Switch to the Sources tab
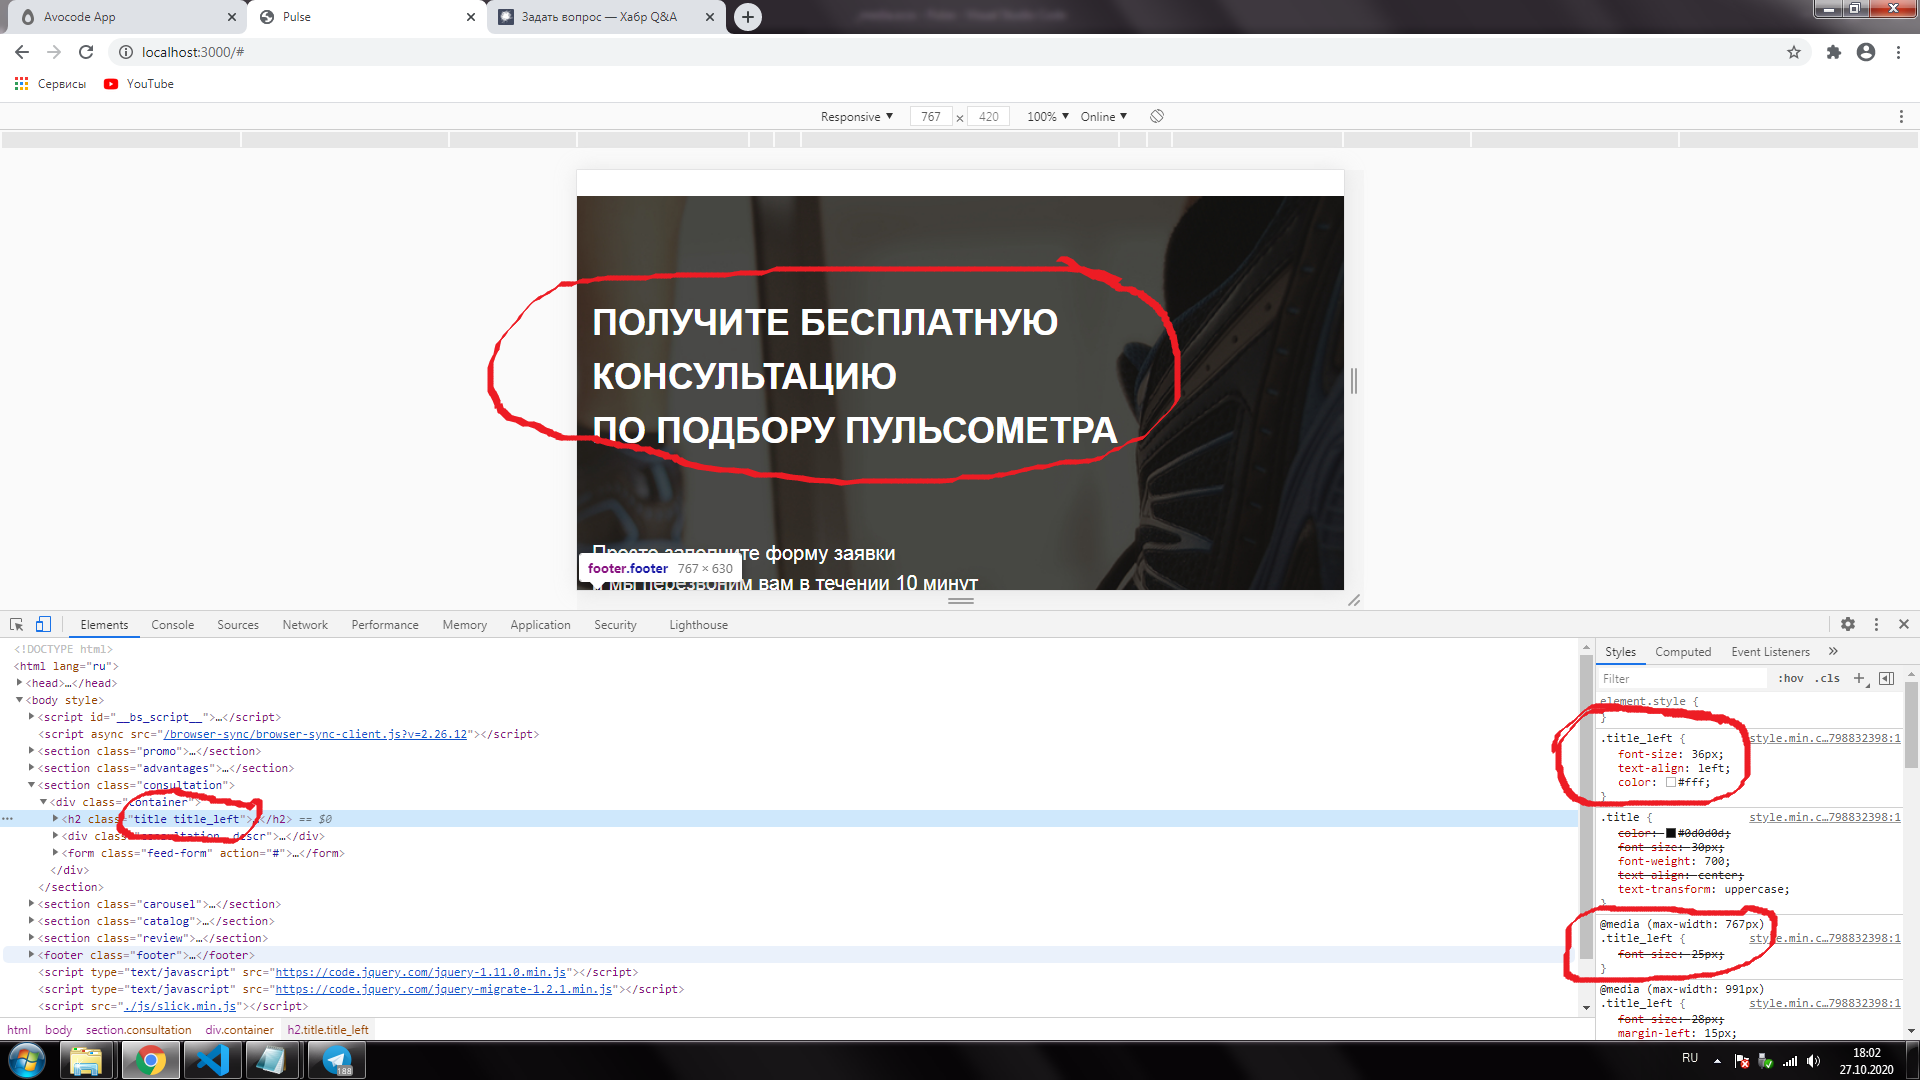The height and width of the screenshot is (1080, 1920). click(238, 625)
